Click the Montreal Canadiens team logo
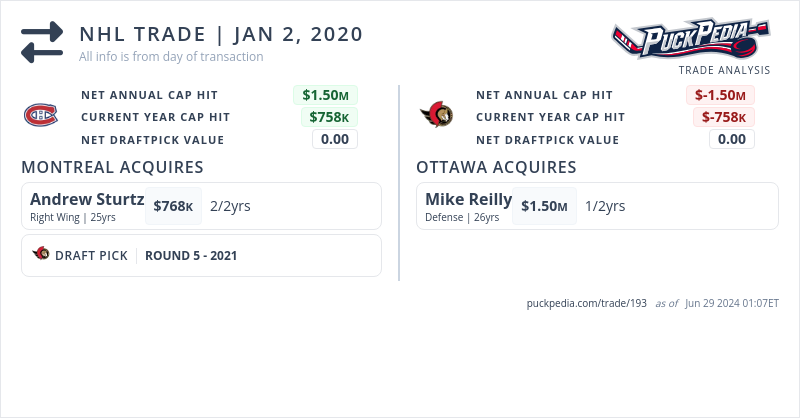Screen dimensions: 800x418 coord(41,116)
